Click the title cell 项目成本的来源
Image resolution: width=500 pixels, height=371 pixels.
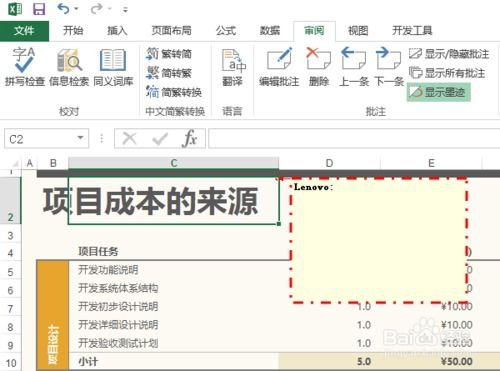click(x=174, y=200)
